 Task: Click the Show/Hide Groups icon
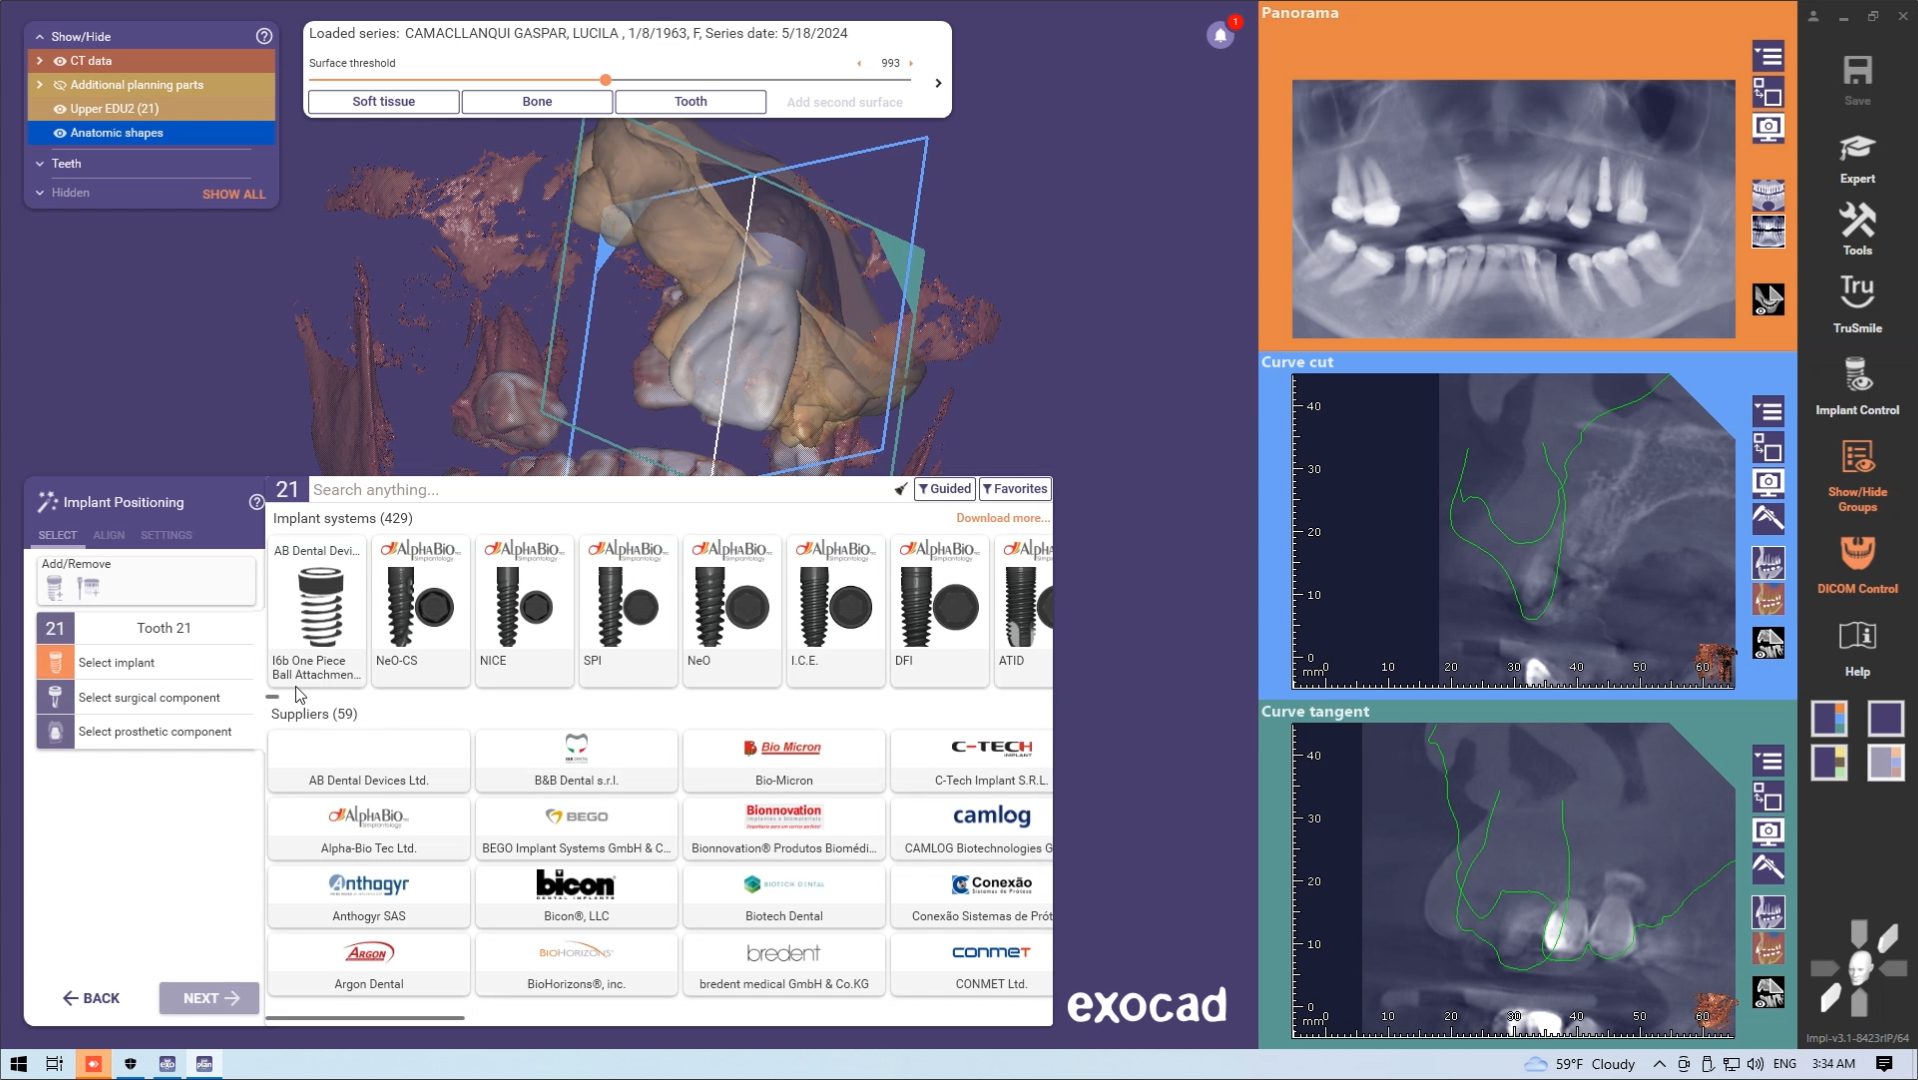coord(1856,475)
